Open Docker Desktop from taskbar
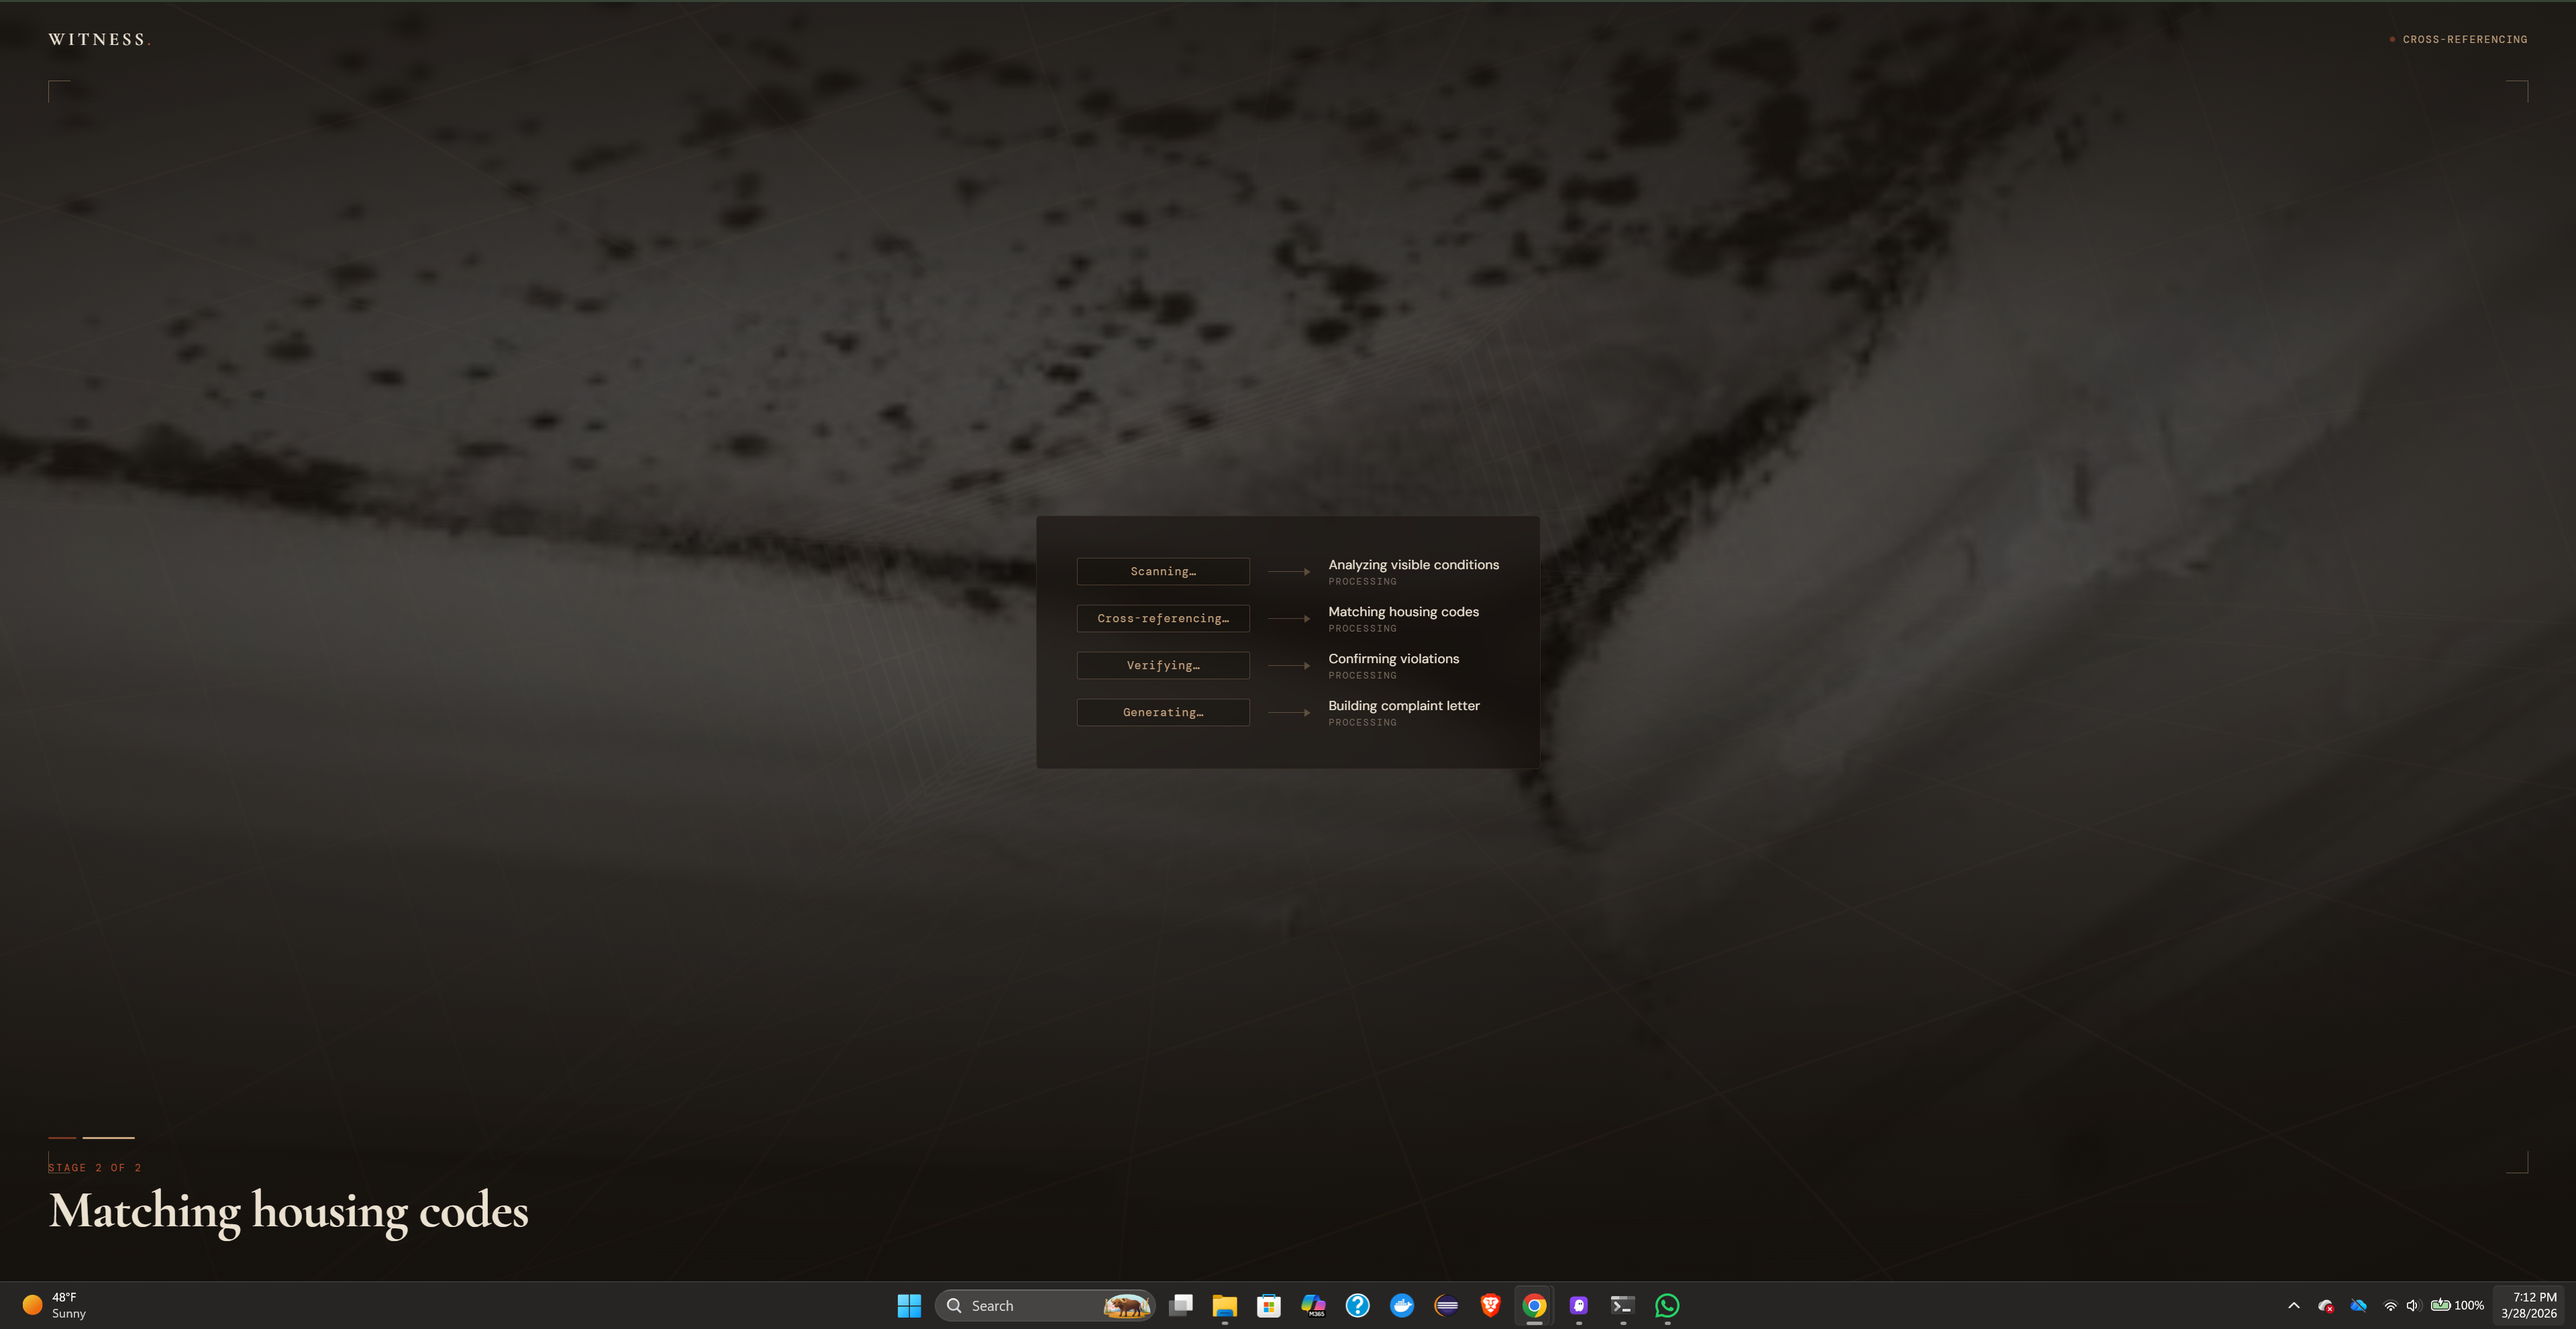The width and height of the screenshot is (2576, 1329). click(1402, 1305)
